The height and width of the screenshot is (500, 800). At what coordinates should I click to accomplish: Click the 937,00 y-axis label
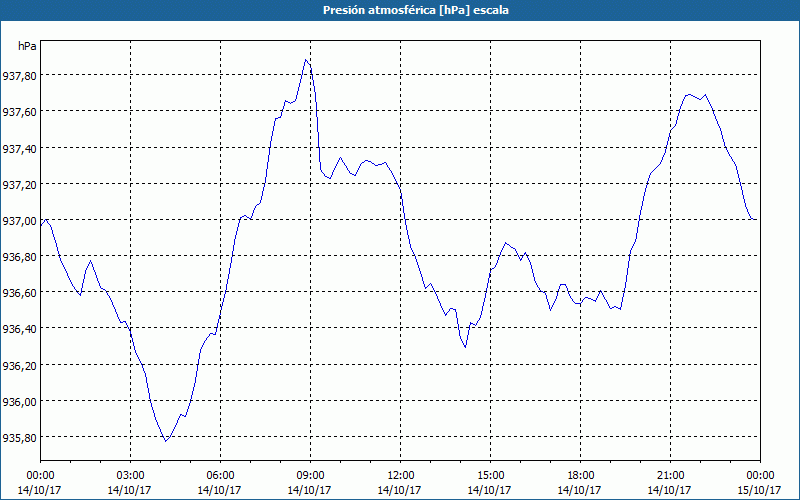pos(20,221)
